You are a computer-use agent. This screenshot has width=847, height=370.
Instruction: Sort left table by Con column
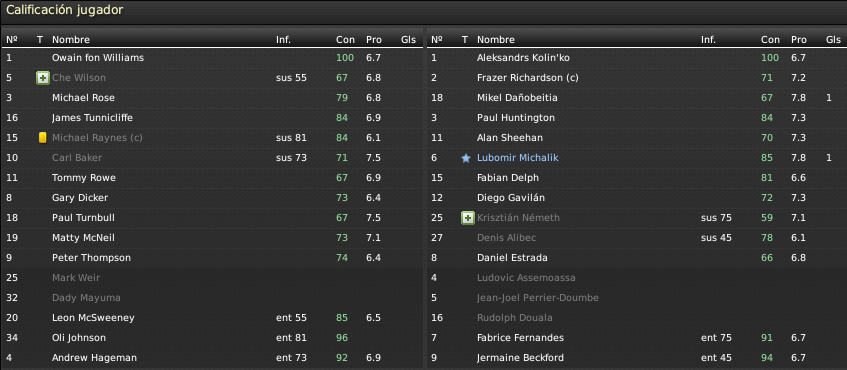(x=345, y=39)
